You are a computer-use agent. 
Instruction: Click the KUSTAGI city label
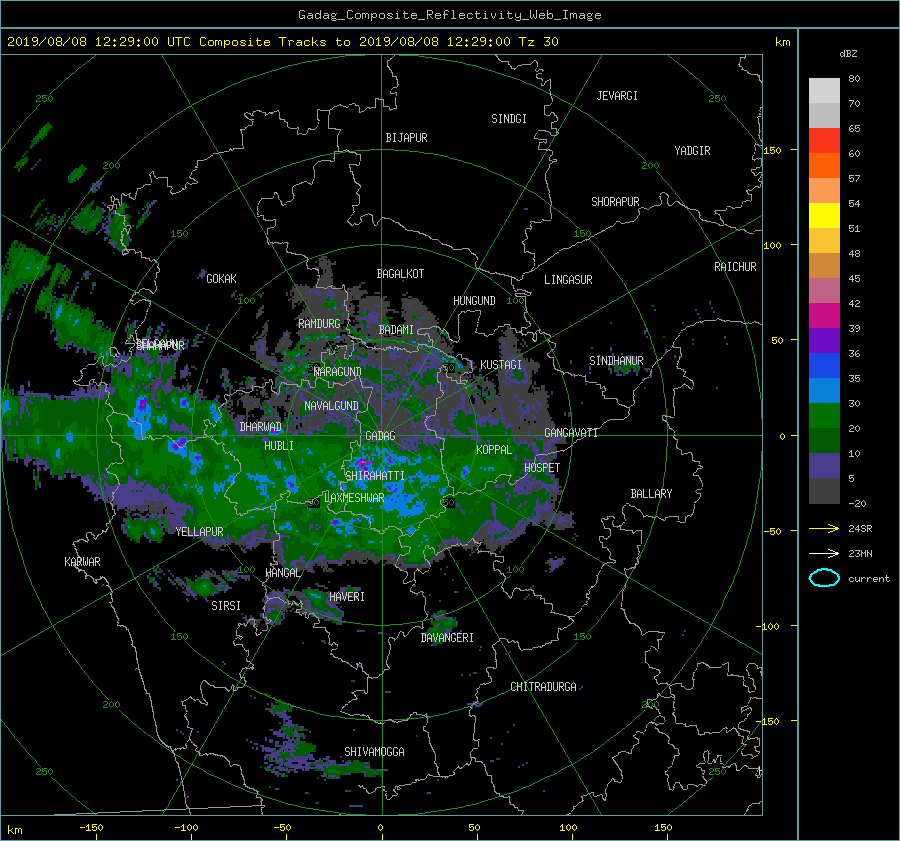(x=501, y=365)
